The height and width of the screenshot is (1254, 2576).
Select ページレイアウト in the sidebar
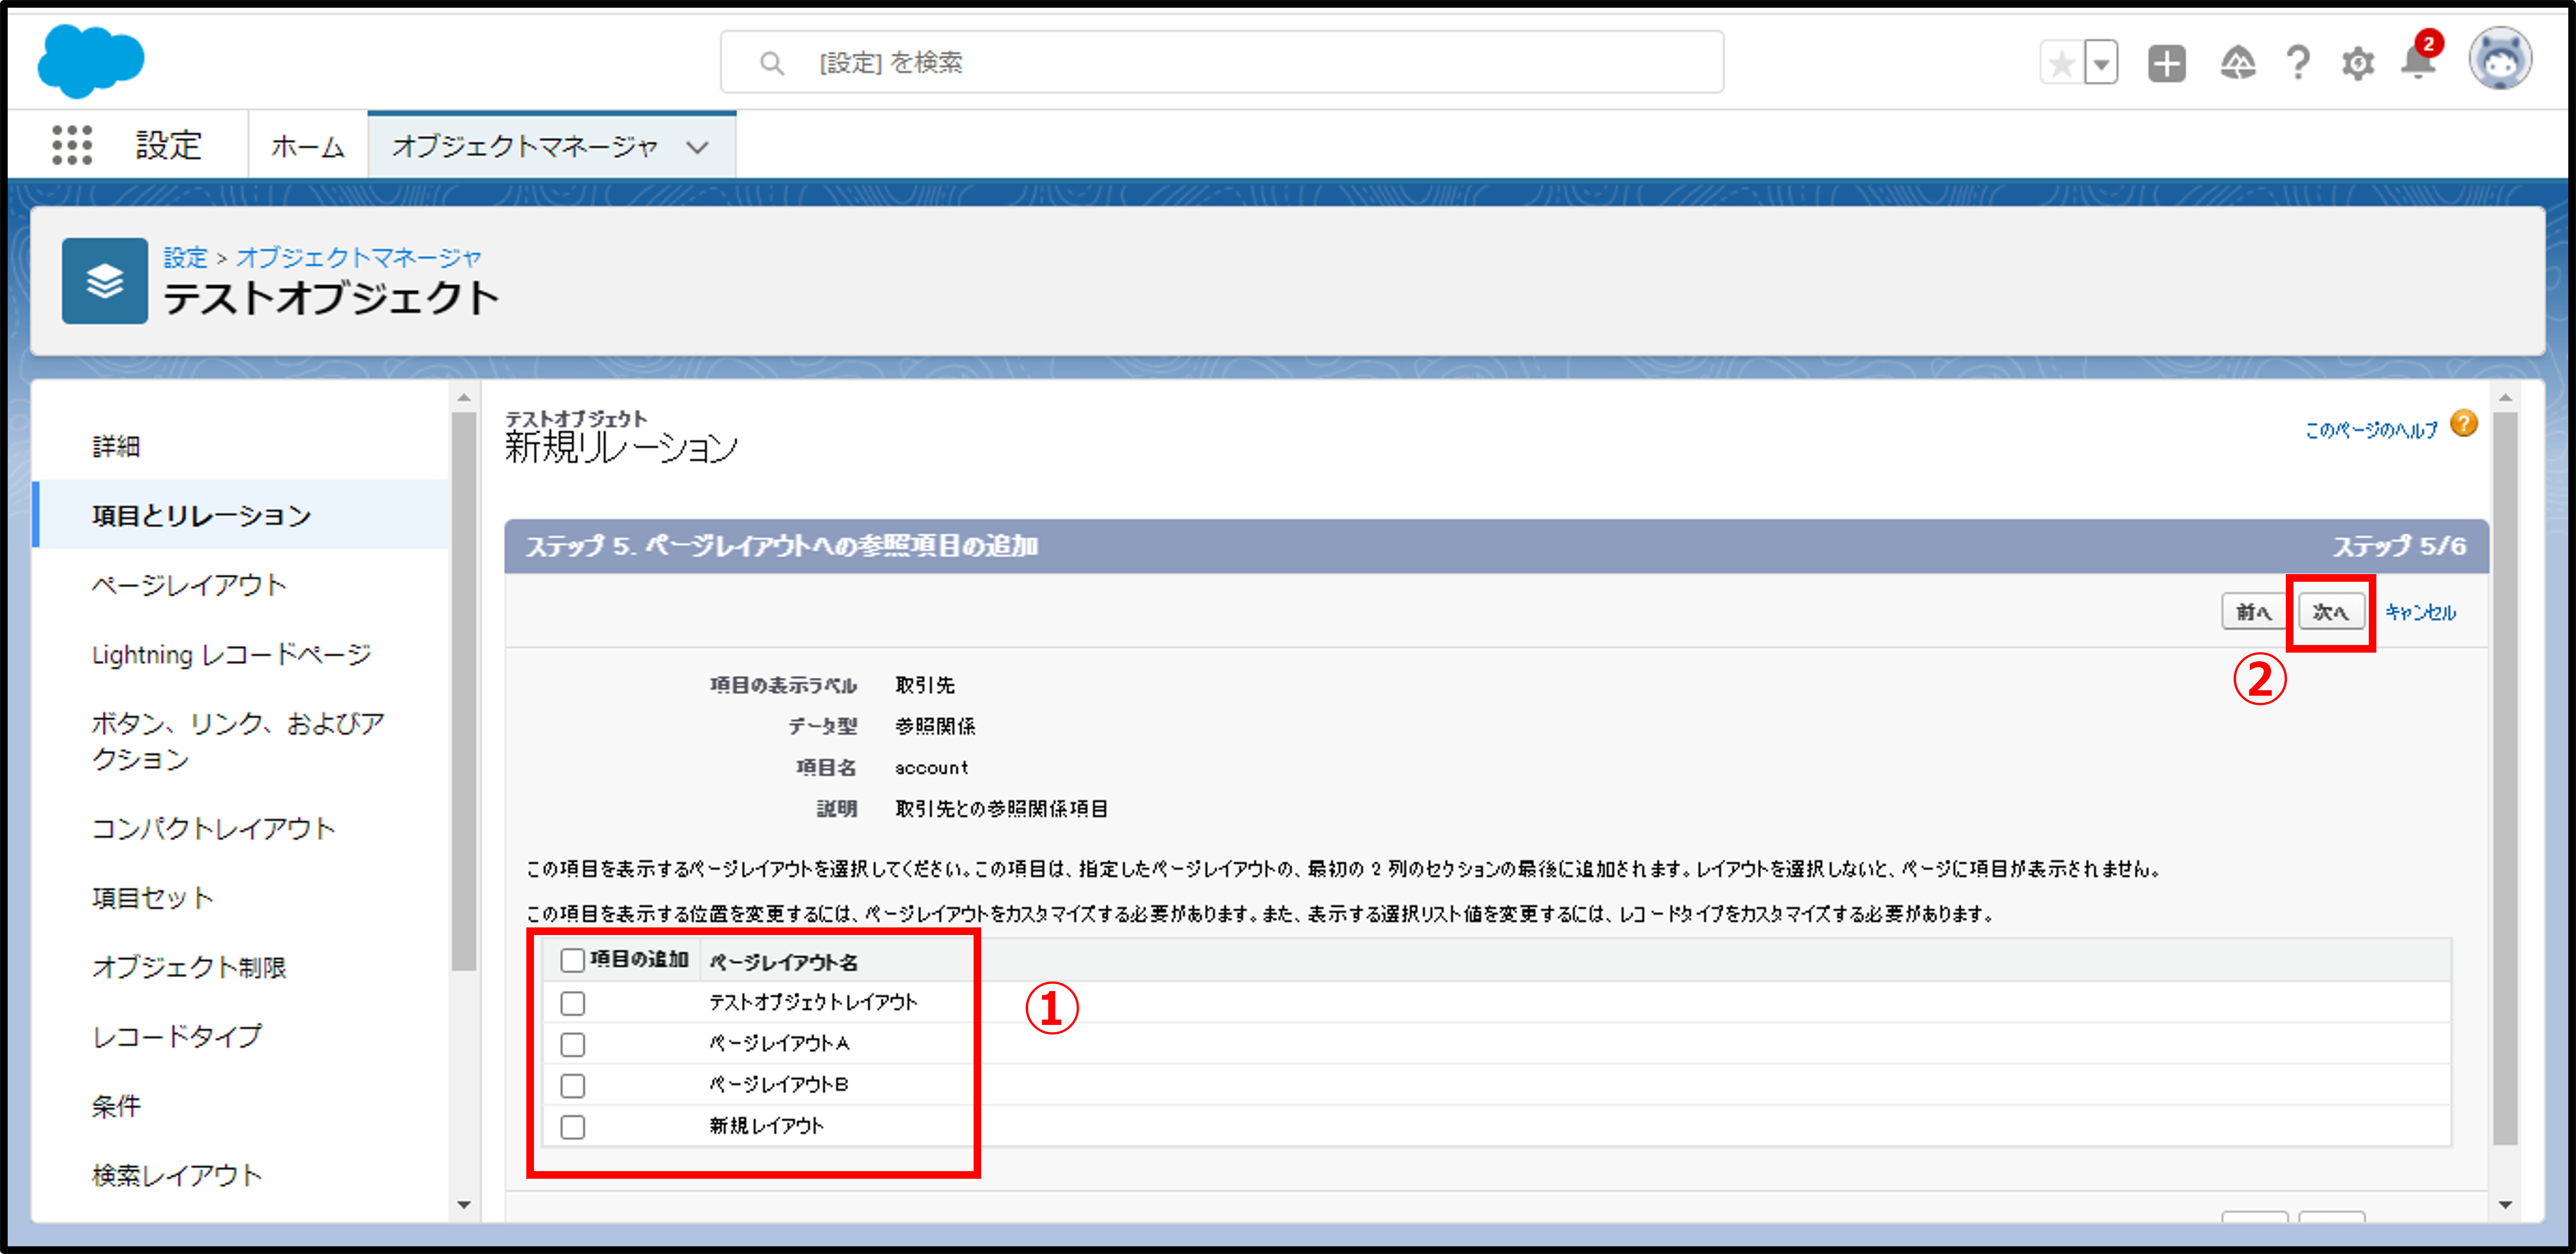tap(189, 584)
